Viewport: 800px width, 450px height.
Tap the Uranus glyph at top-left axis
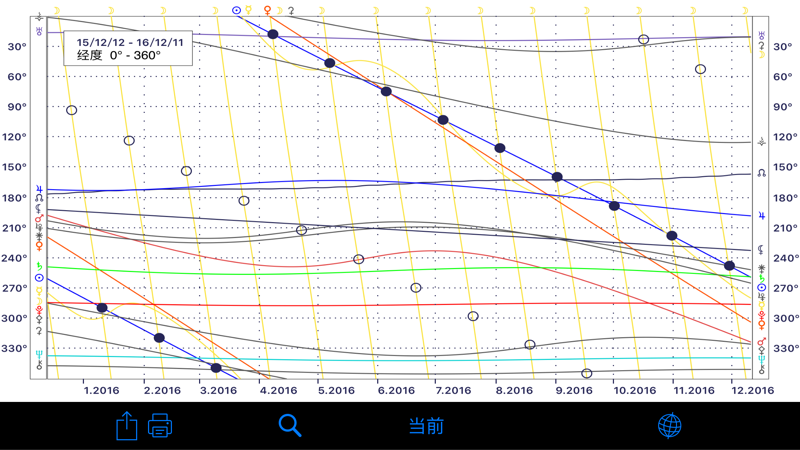(39, 31)
